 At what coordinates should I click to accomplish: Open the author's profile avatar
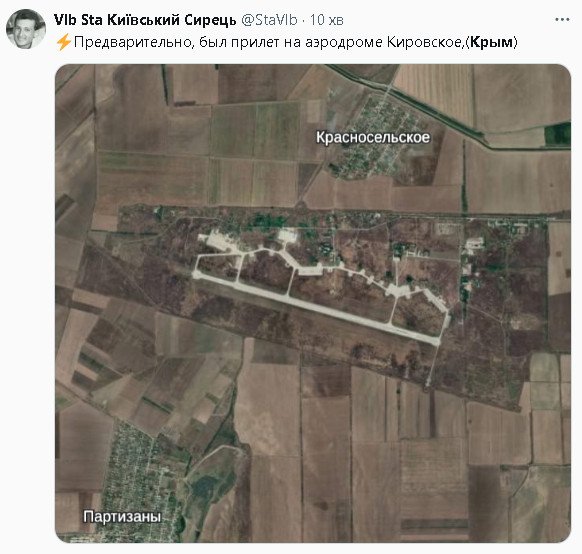click(x=26, y=29)
